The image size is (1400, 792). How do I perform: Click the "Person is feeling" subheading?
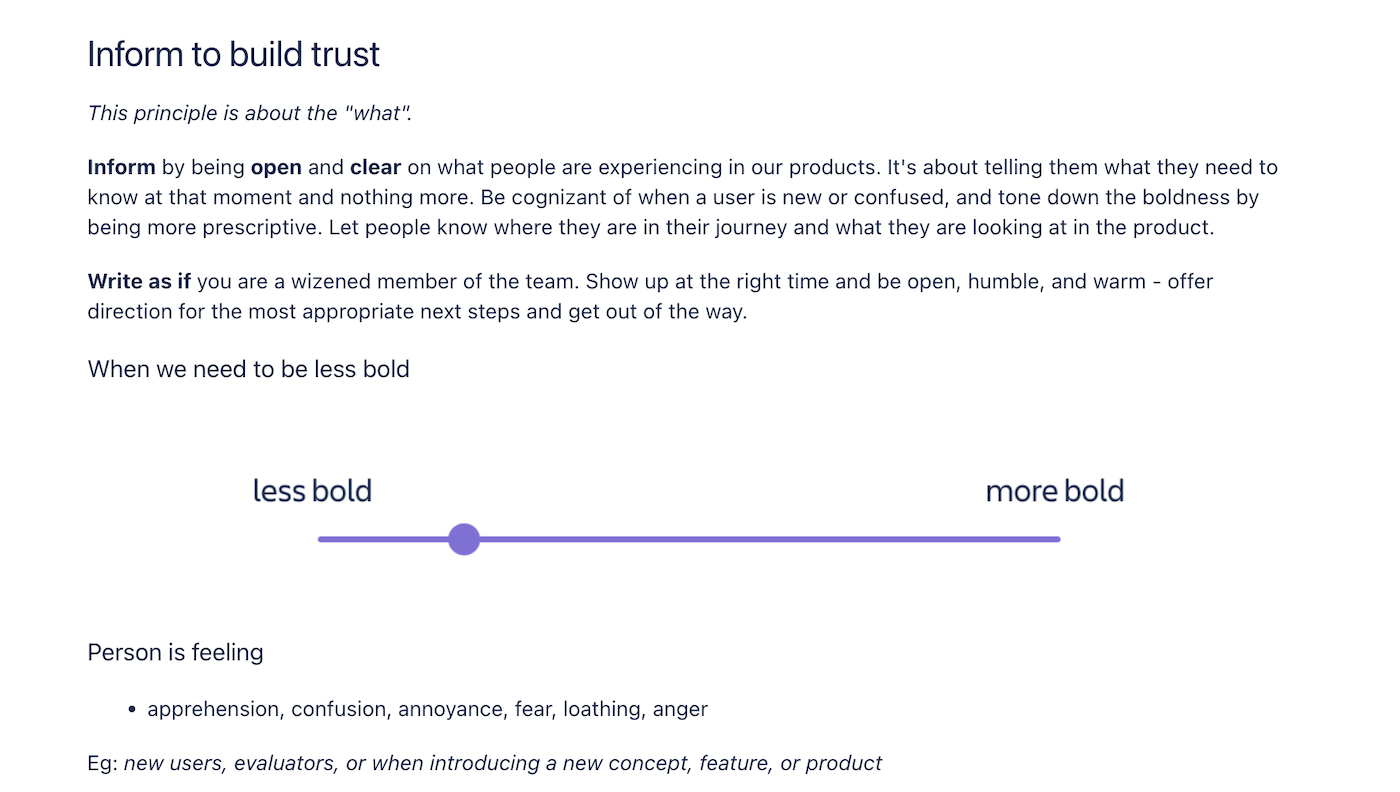point(176,653)
